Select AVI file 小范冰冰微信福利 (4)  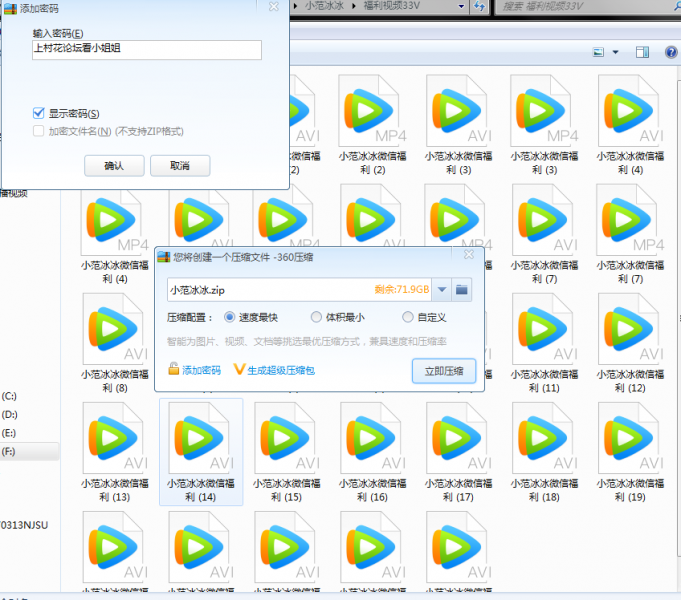[630, 125]
